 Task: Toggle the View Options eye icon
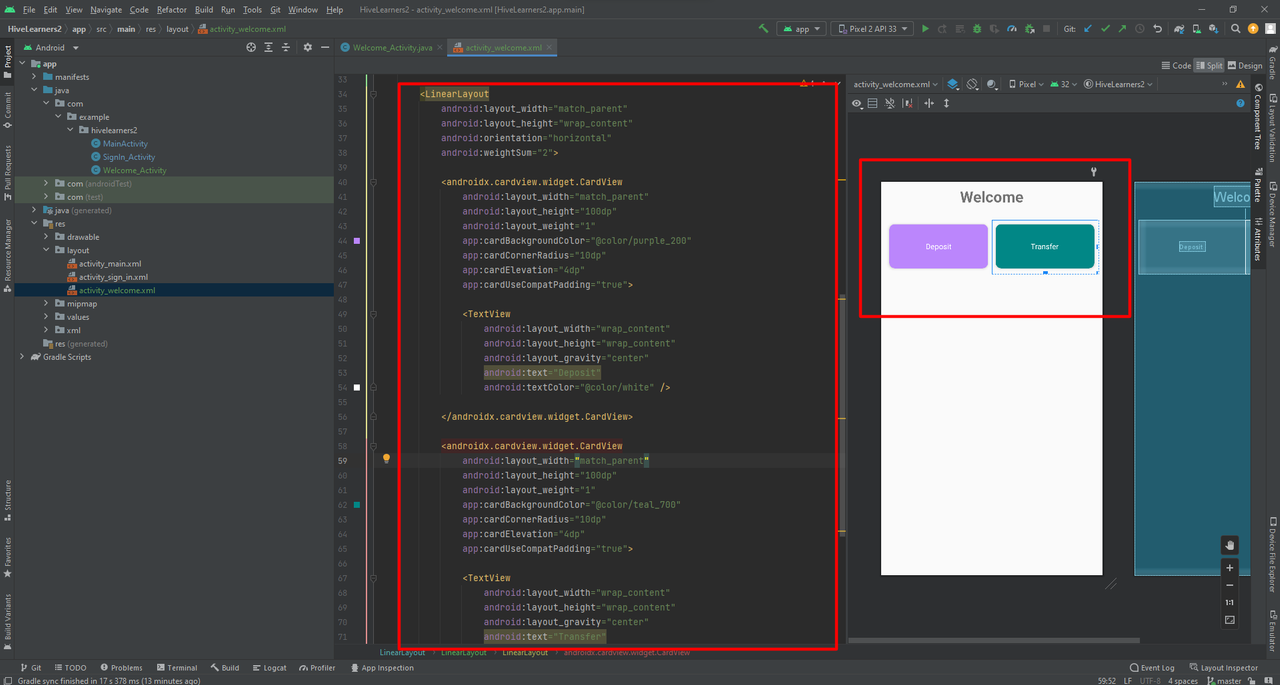tap(857, 103)
